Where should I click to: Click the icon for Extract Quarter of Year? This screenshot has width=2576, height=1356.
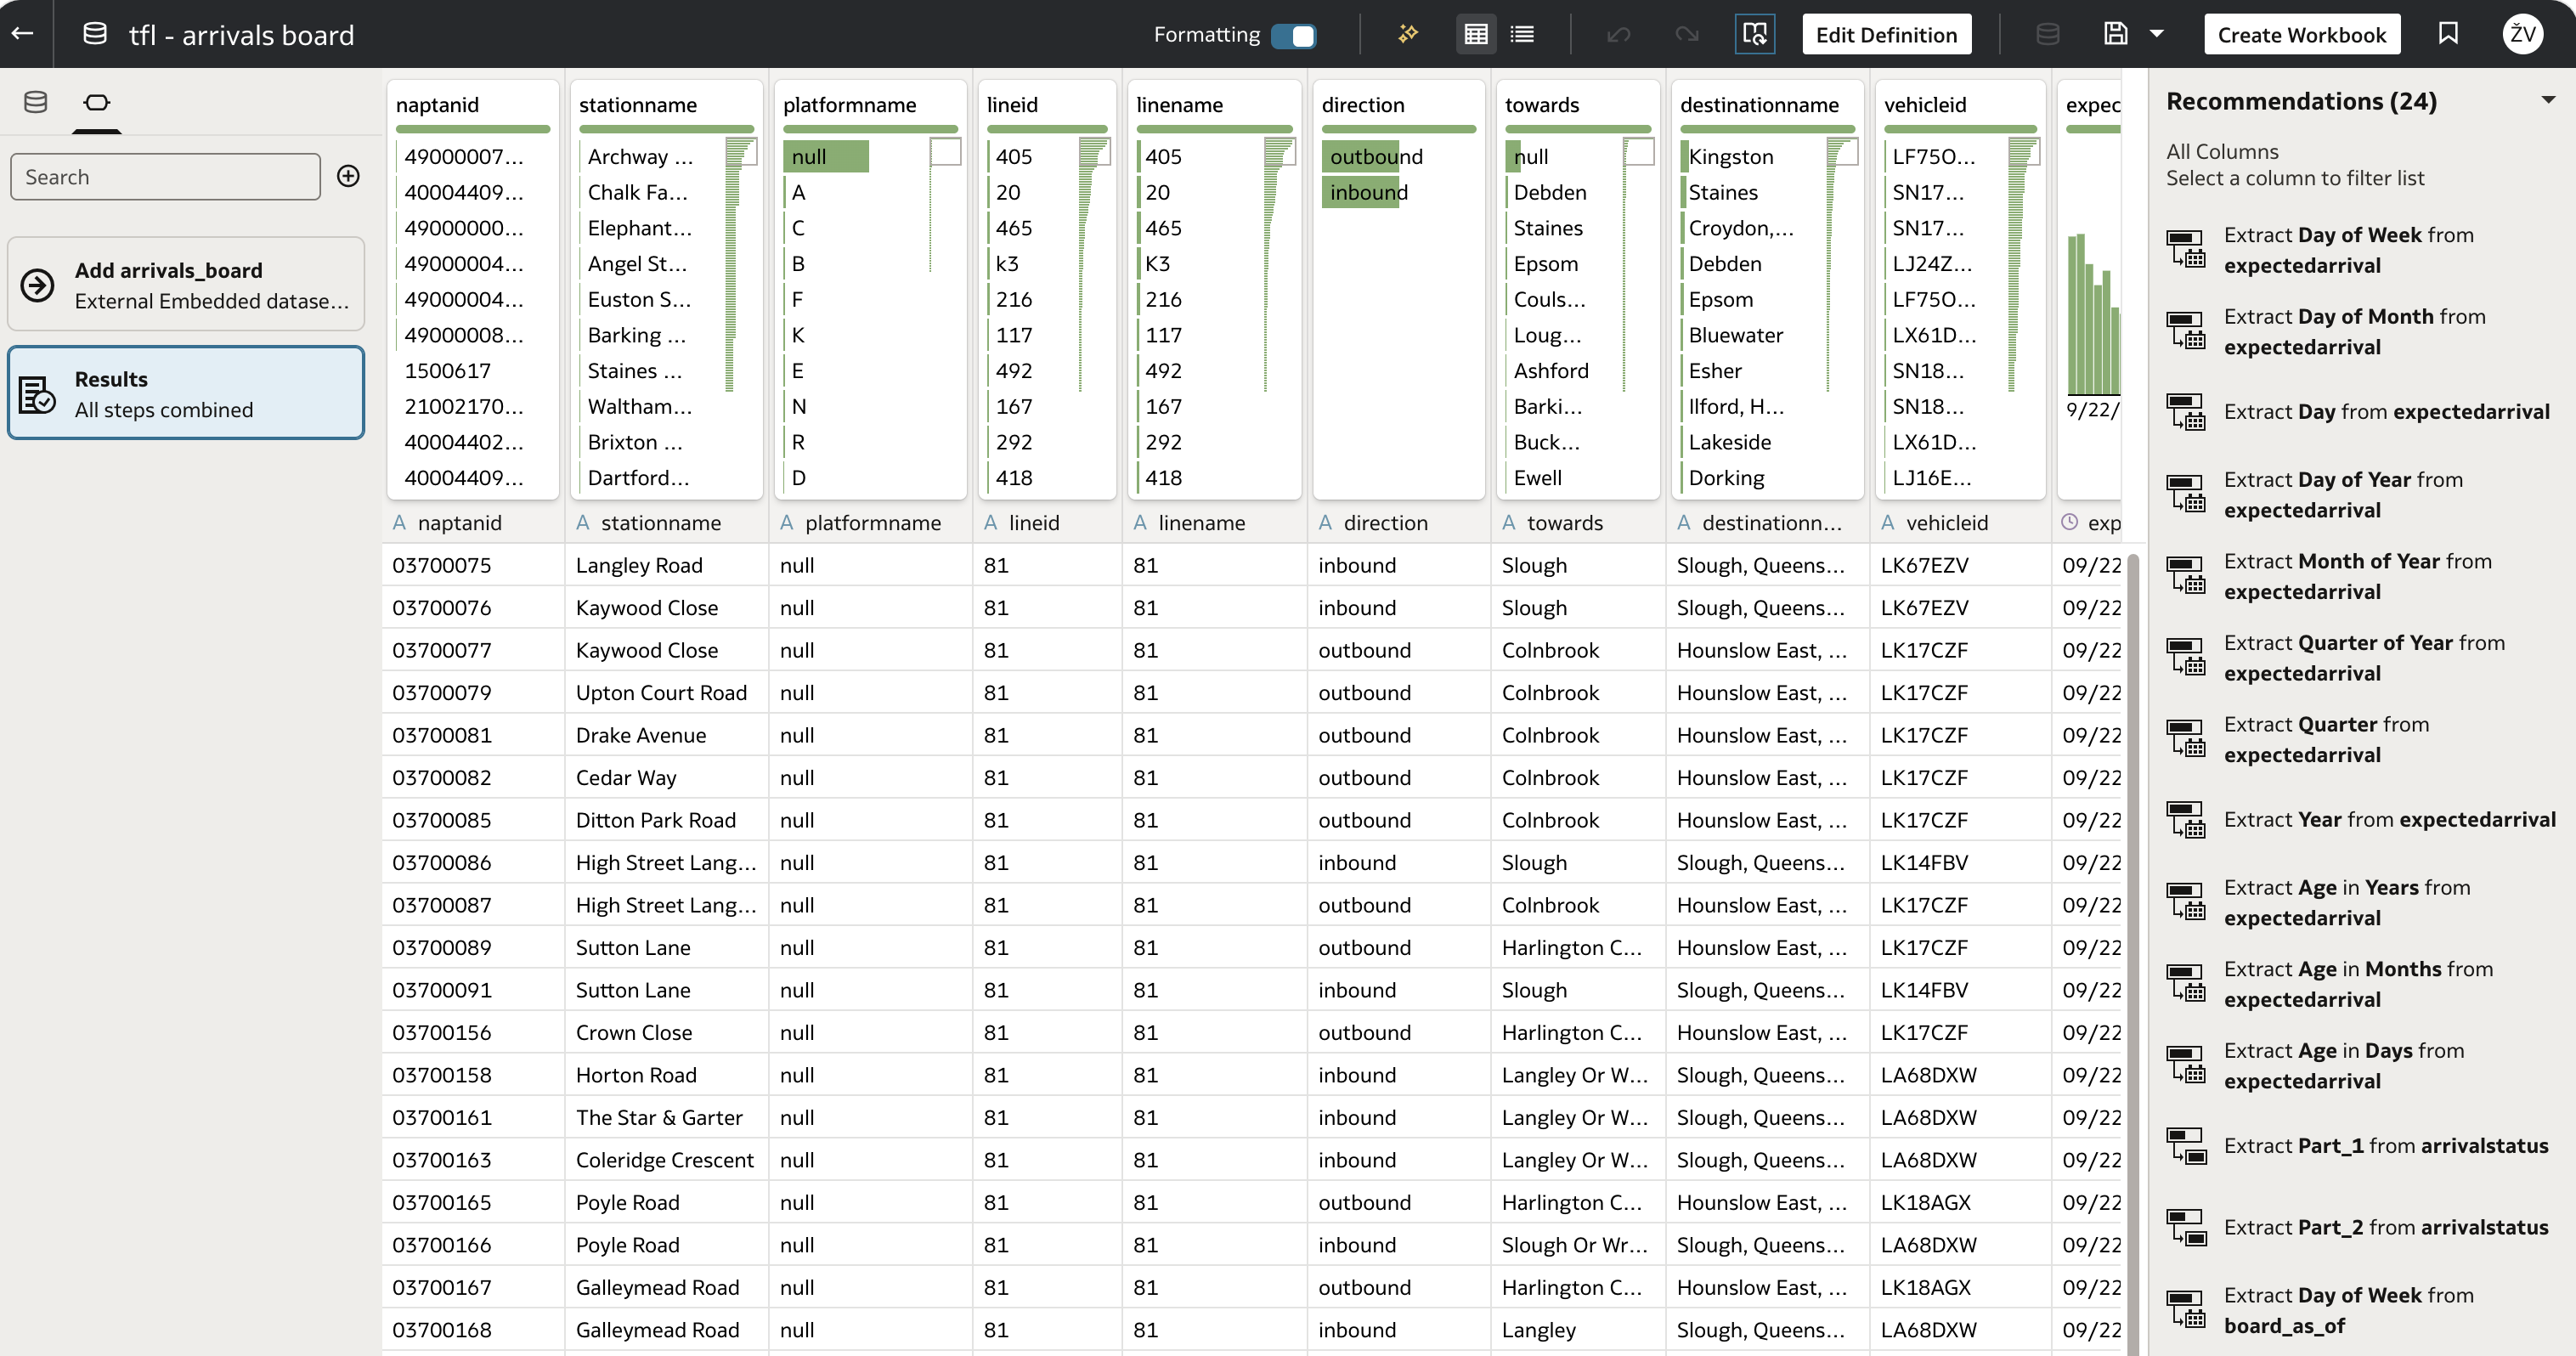click(2186, 657)
